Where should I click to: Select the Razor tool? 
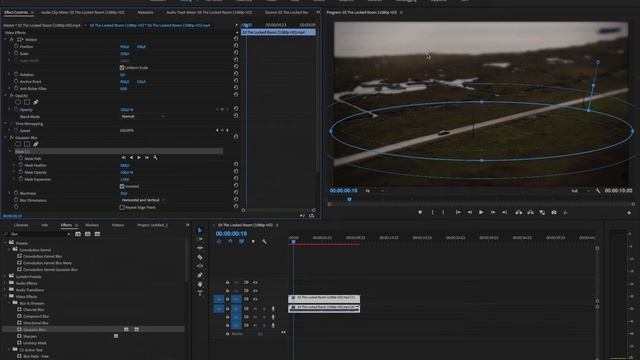pyautogui.click(x=200, y=257)
